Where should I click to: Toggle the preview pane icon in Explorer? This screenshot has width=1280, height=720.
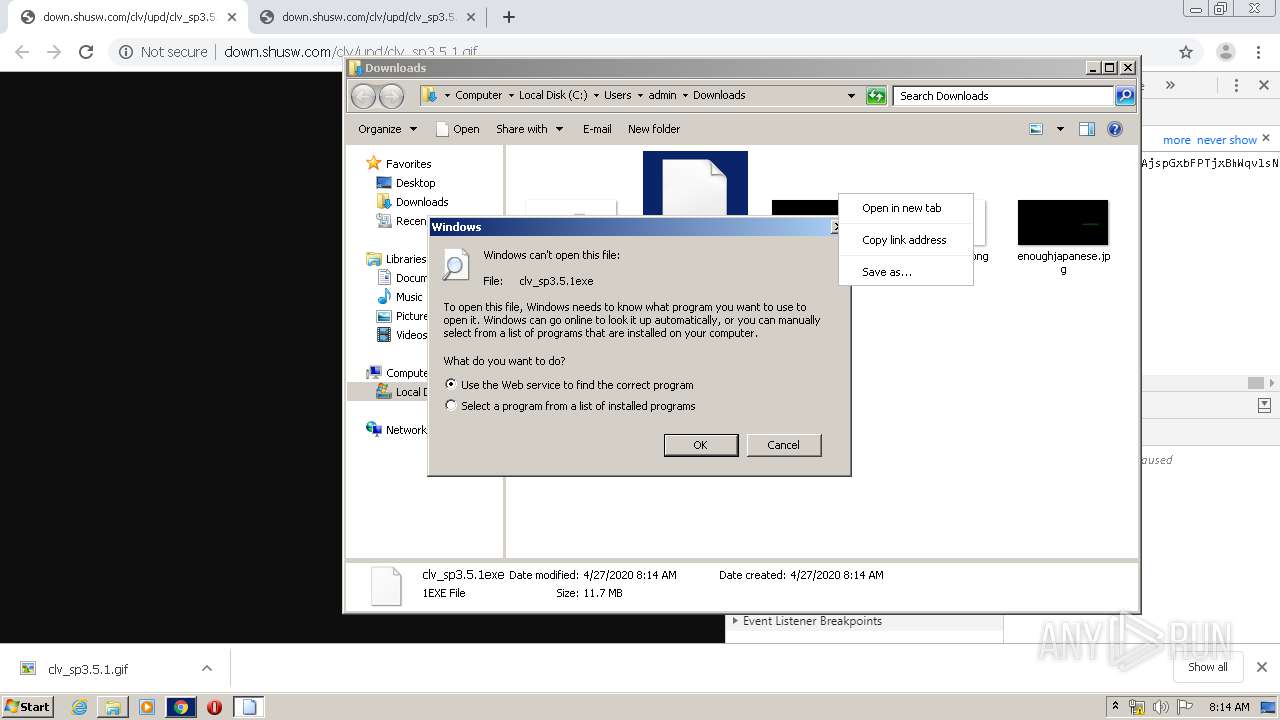(x=1087, y=129)
